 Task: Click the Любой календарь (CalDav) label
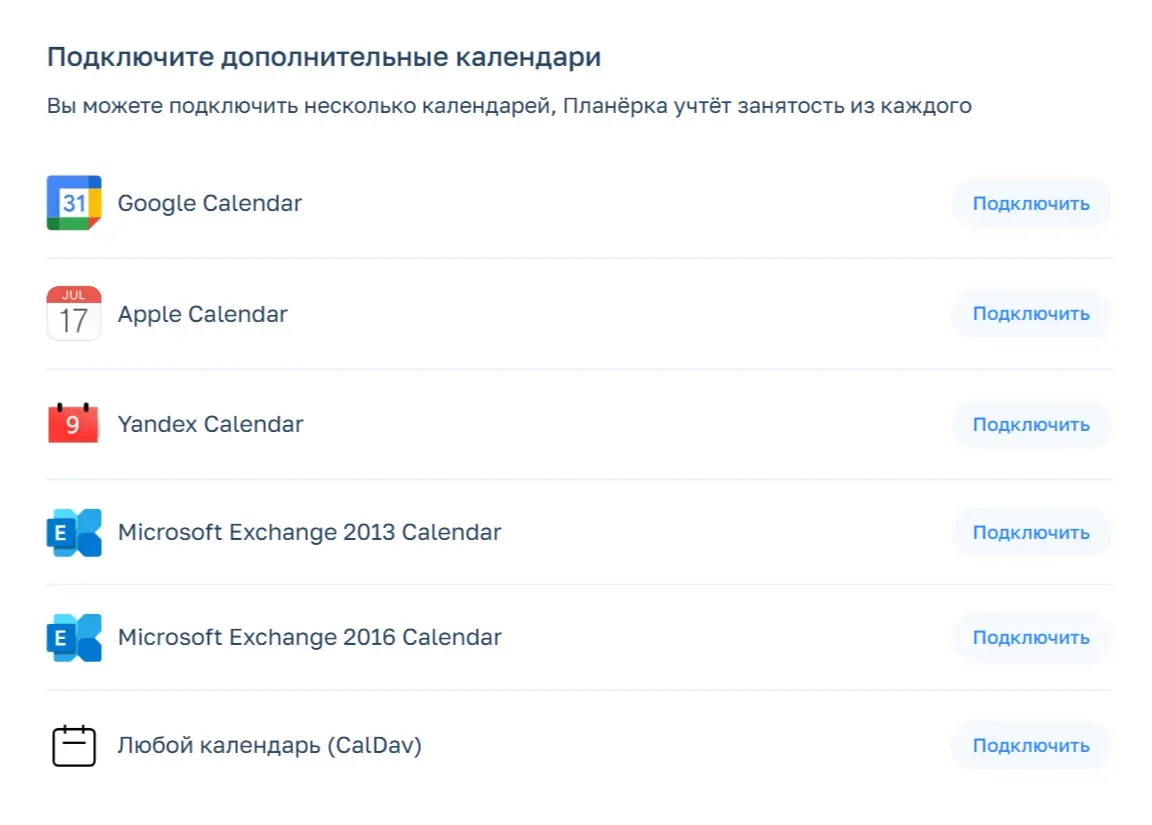270,746
